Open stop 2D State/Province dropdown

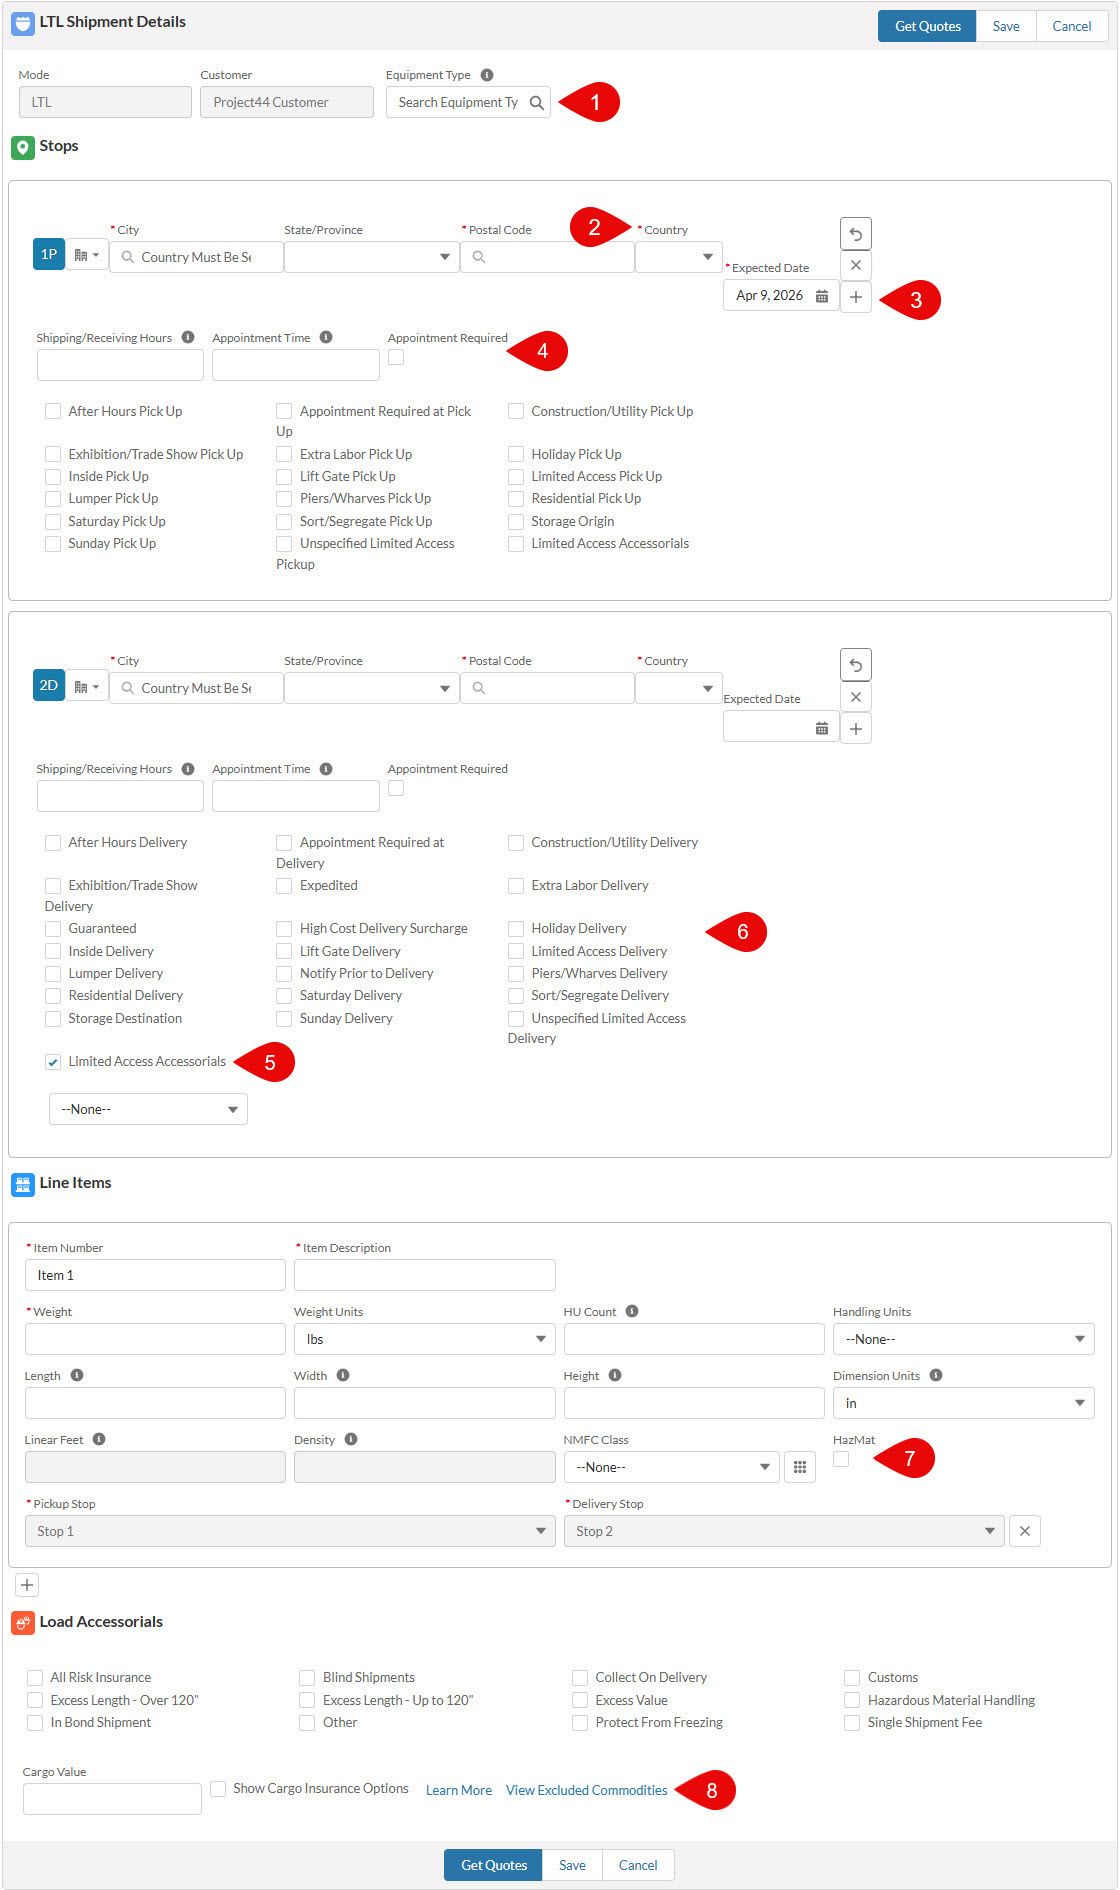click(x=371, y=688)
